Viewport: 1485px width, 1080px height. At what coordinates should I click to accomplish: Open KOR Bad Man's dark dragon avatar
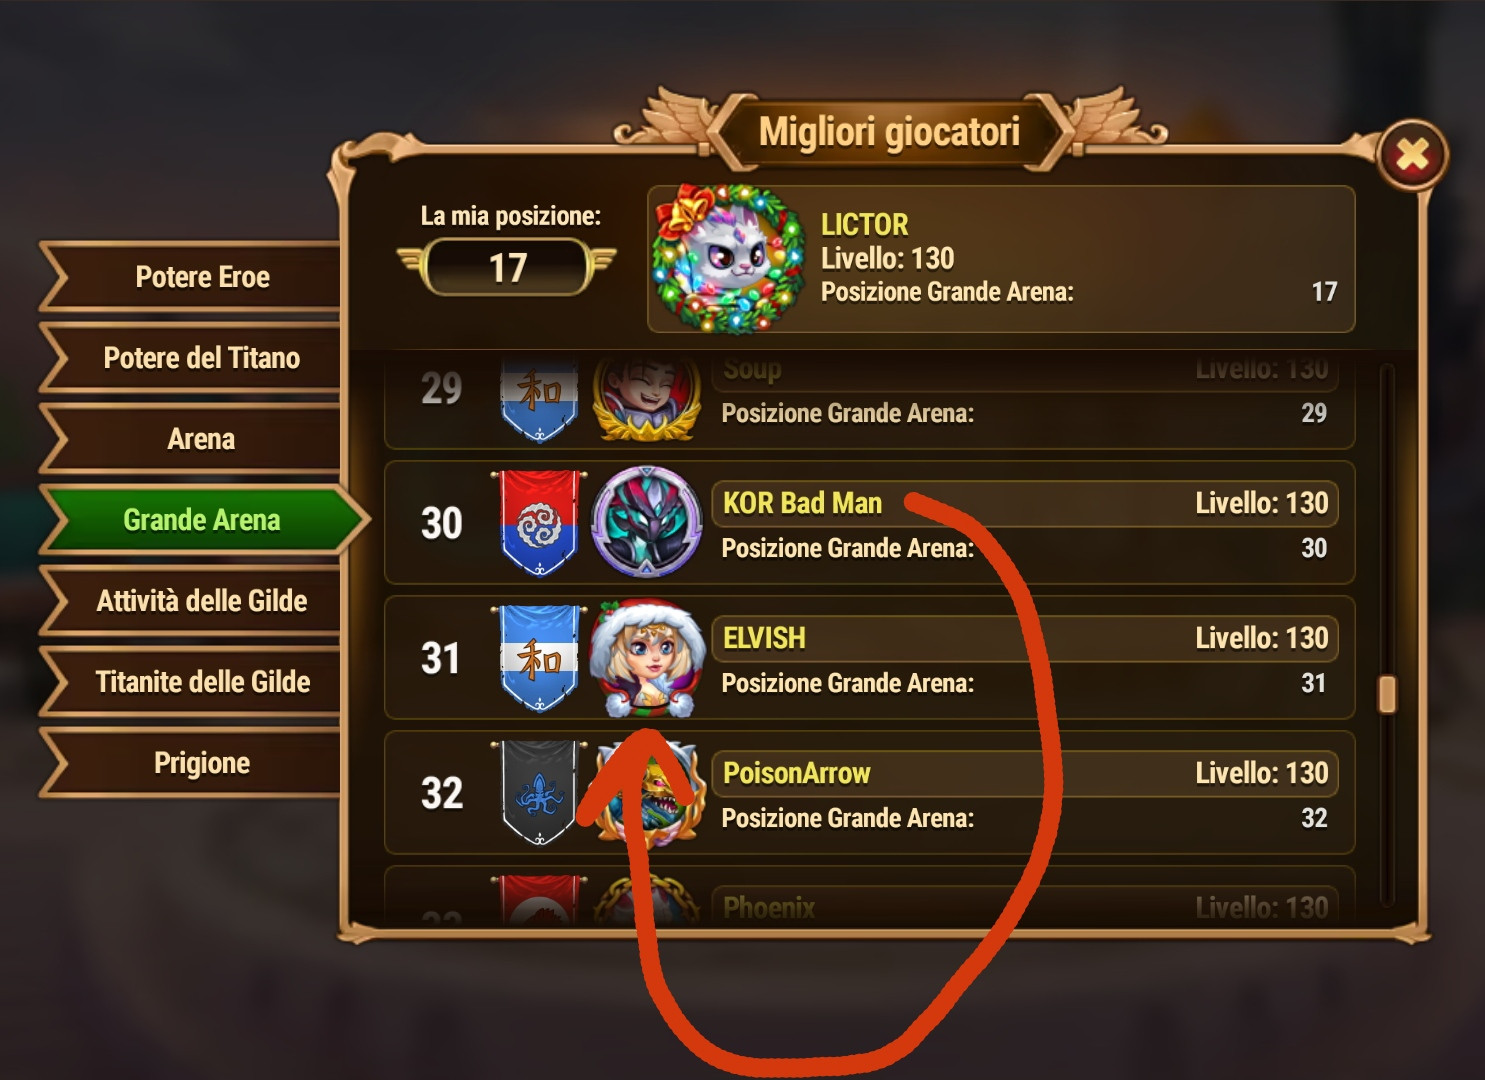pyautogui.click(x=647, y=522)
